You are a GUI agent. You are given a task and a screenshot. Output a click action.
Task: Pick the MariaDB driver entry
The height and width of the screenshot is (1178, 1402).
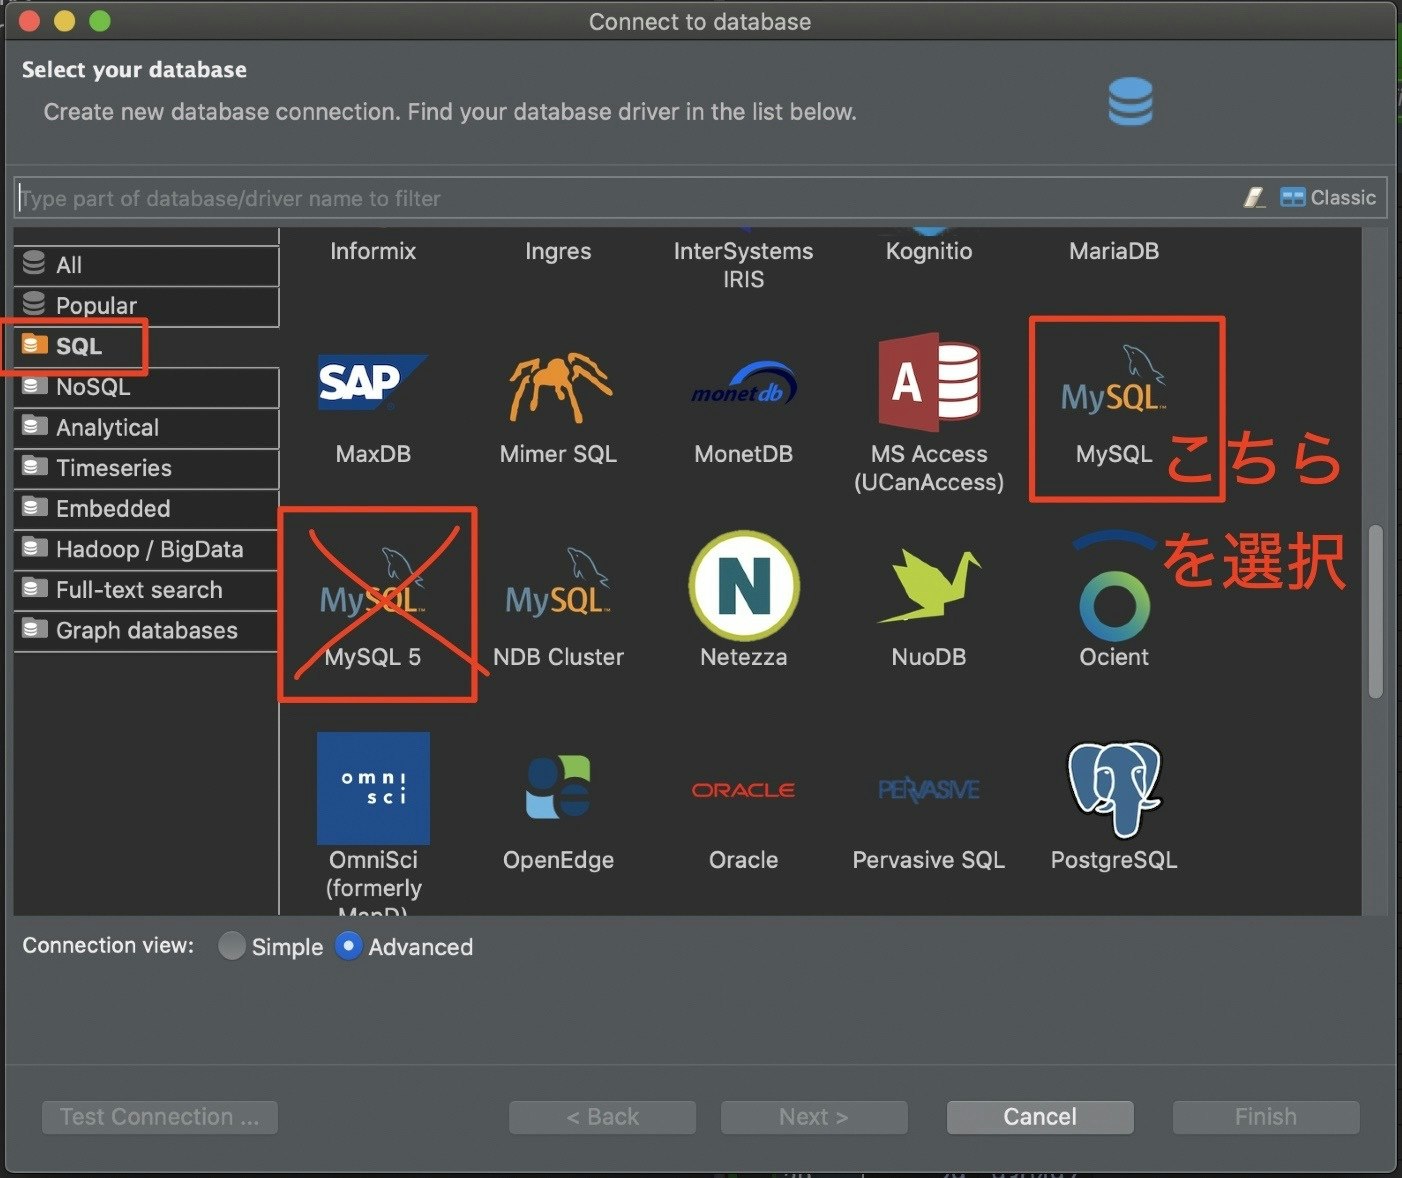pyautogui.click(x=1114, y=251)
